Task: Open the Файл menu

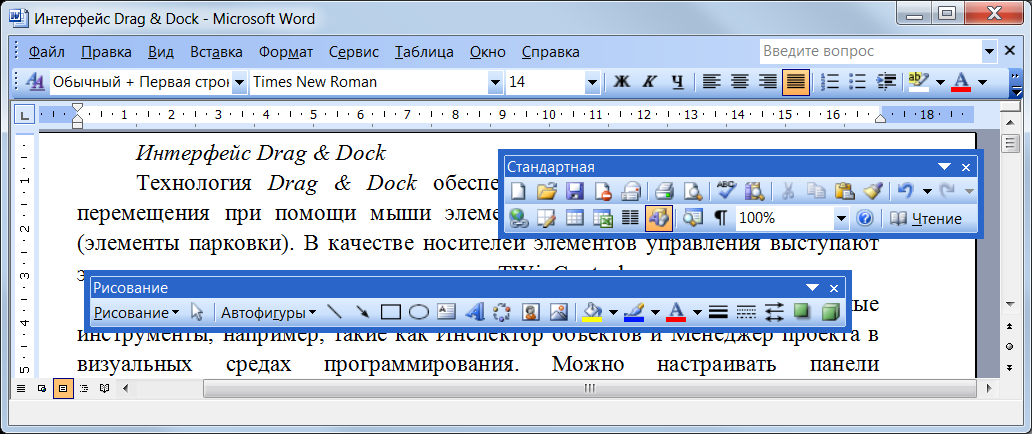Action: pos(46,52)
